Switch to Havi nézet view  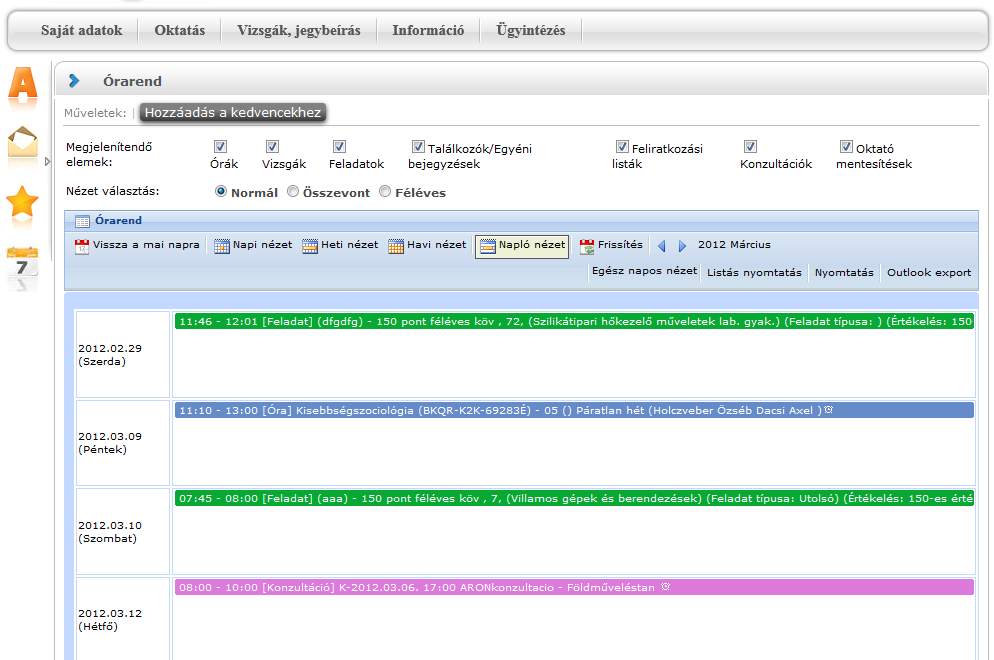coord(436,245)
